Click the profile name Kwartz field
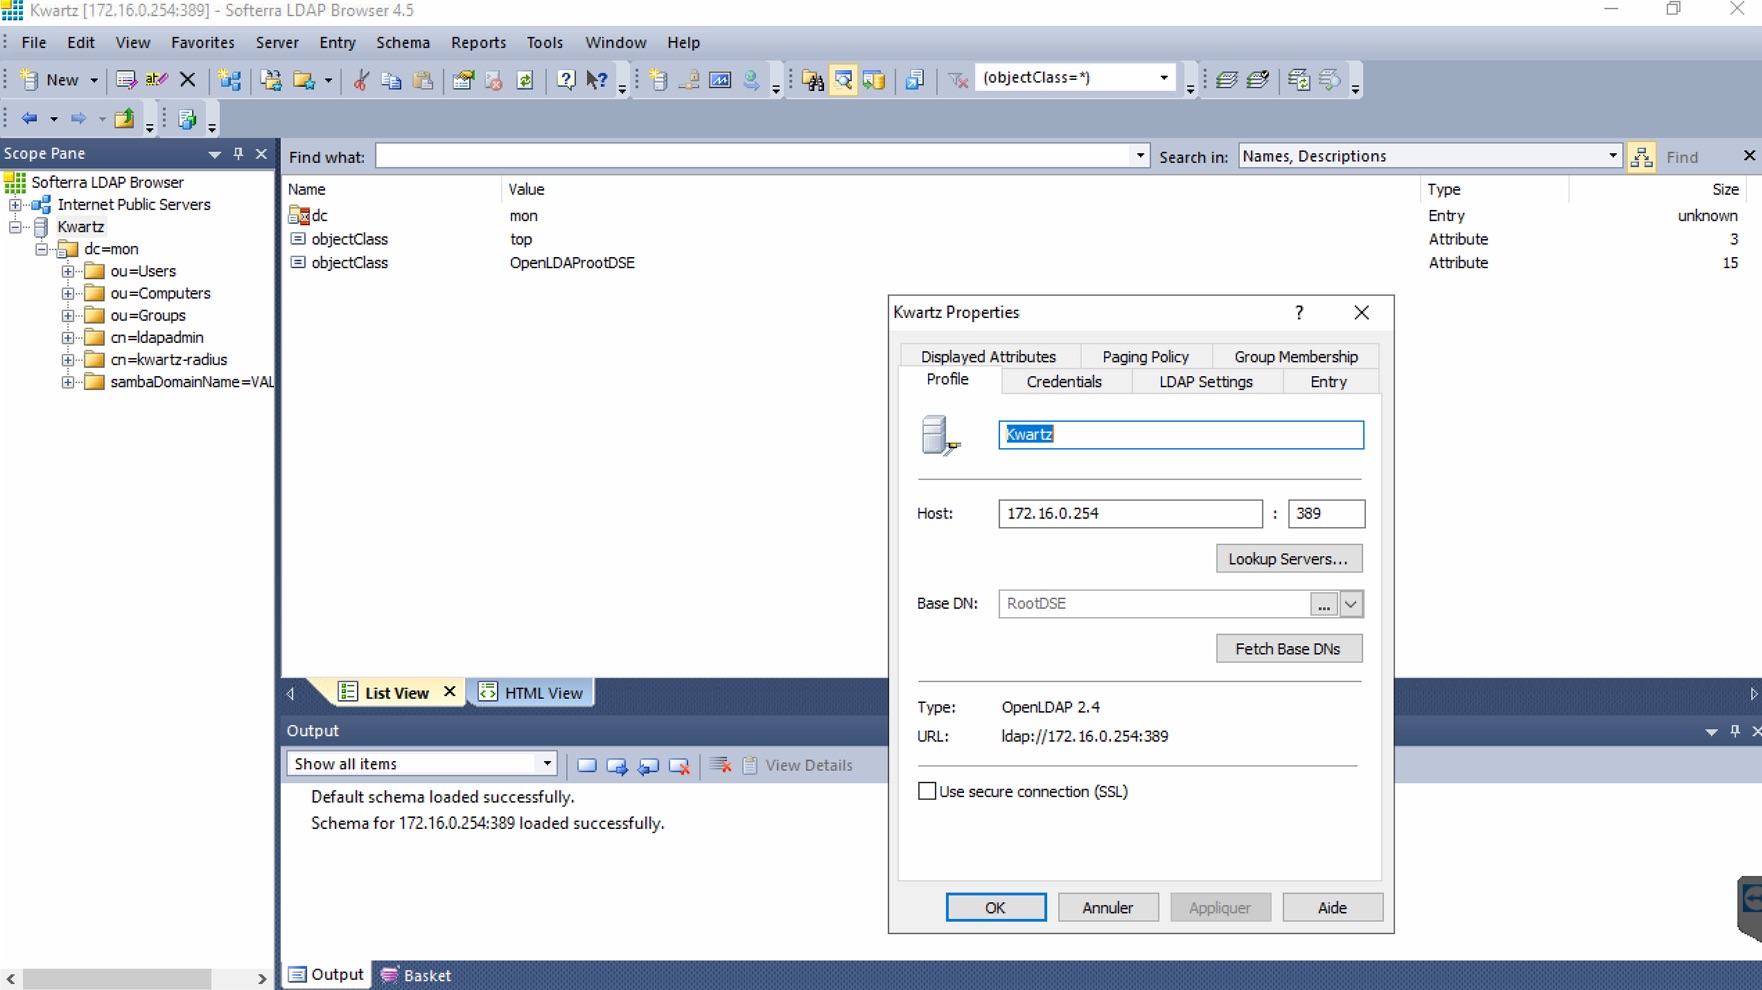Image resolution: width=1762 pixels, height=990 pixels. pos(1180,435)
